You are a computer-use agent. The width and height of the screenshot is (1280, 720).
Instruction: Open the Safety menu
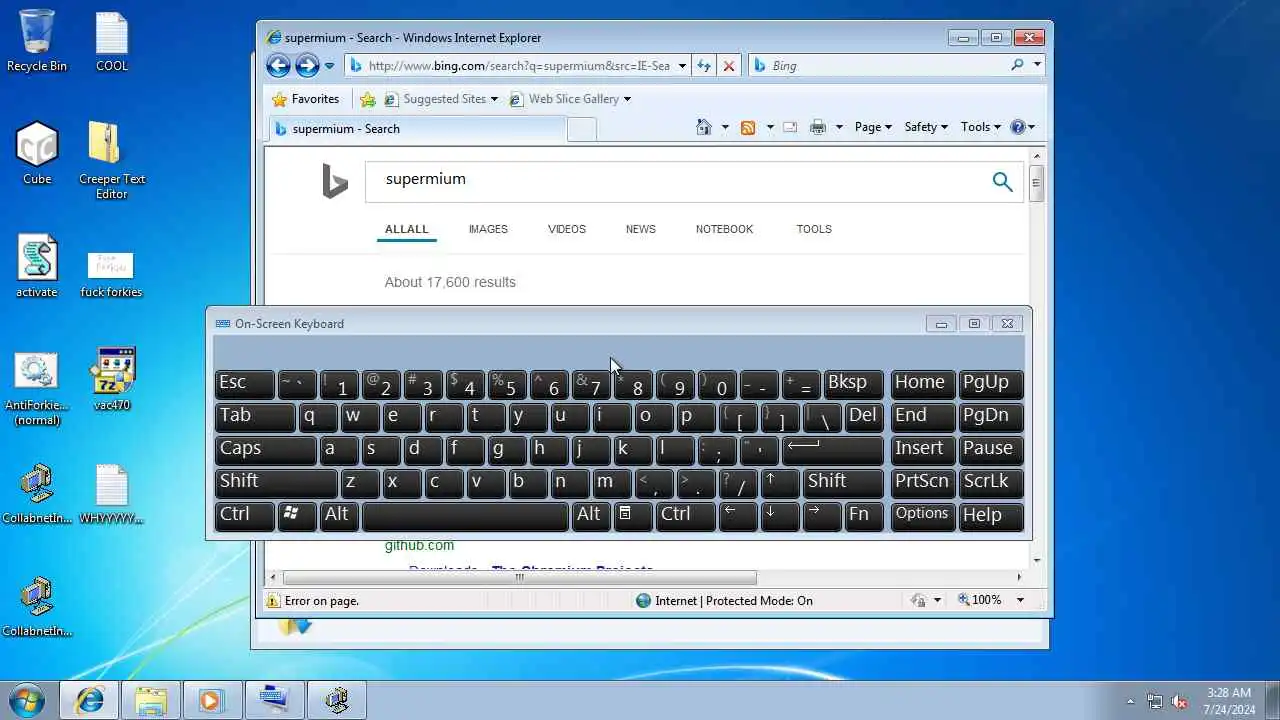[926, 127]
